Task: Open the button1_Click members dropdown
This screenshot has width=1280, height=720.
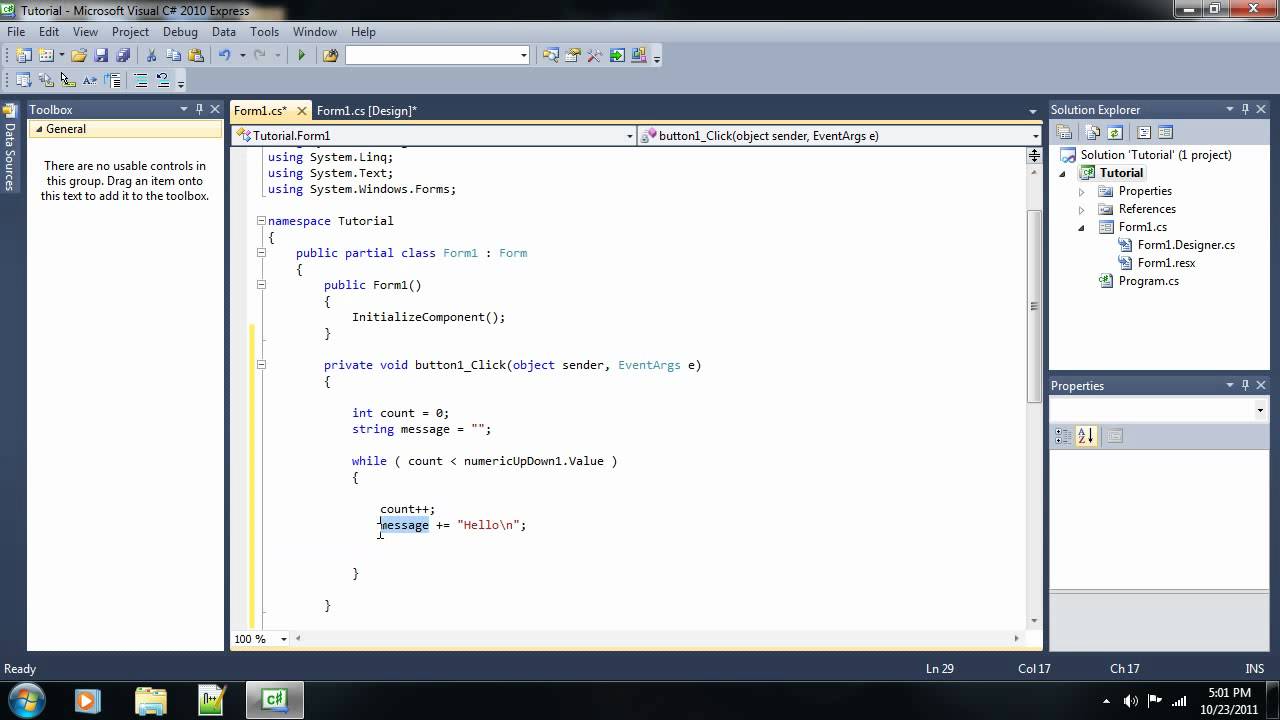Action: 1034,136
